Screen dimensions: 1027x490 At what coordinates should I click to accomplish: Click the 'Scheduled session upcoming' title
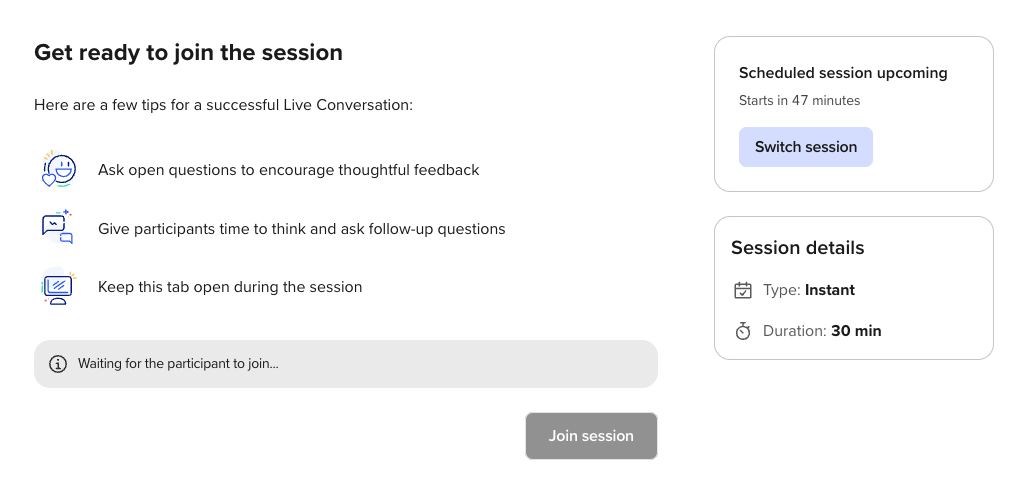843,73
